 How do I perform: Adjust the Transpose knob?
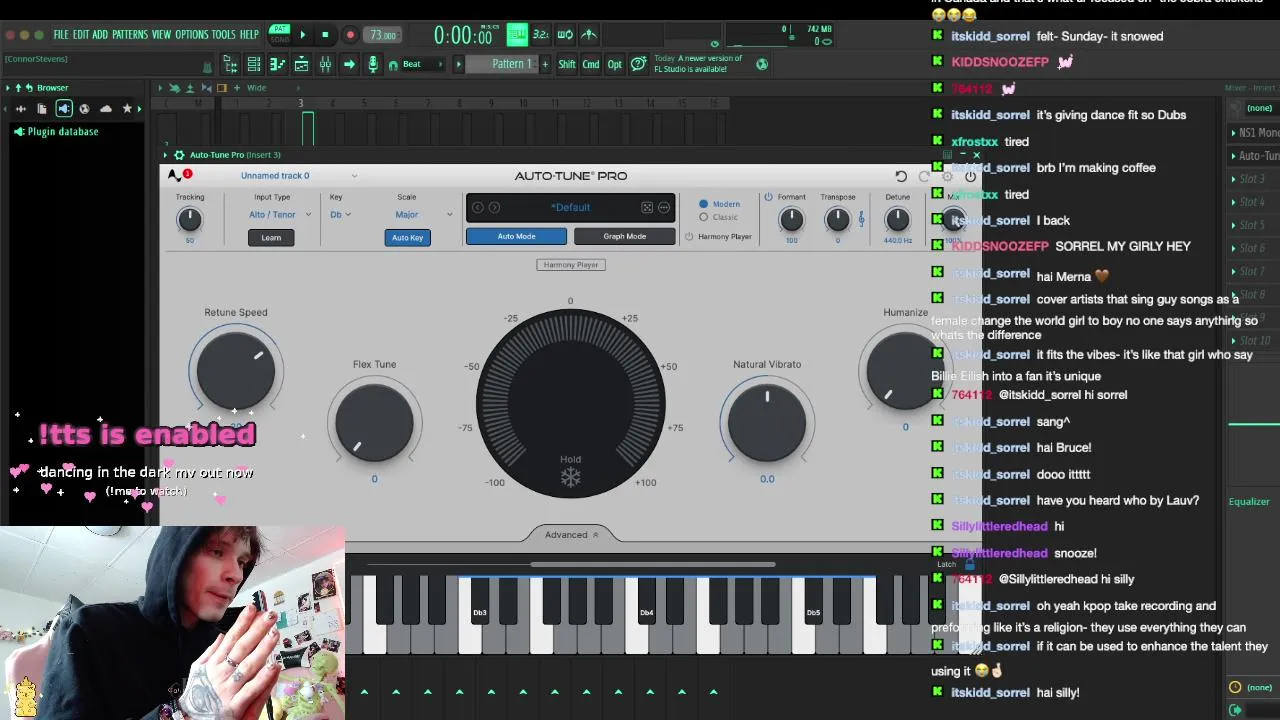pyautogui.click(x=838, y=219)
